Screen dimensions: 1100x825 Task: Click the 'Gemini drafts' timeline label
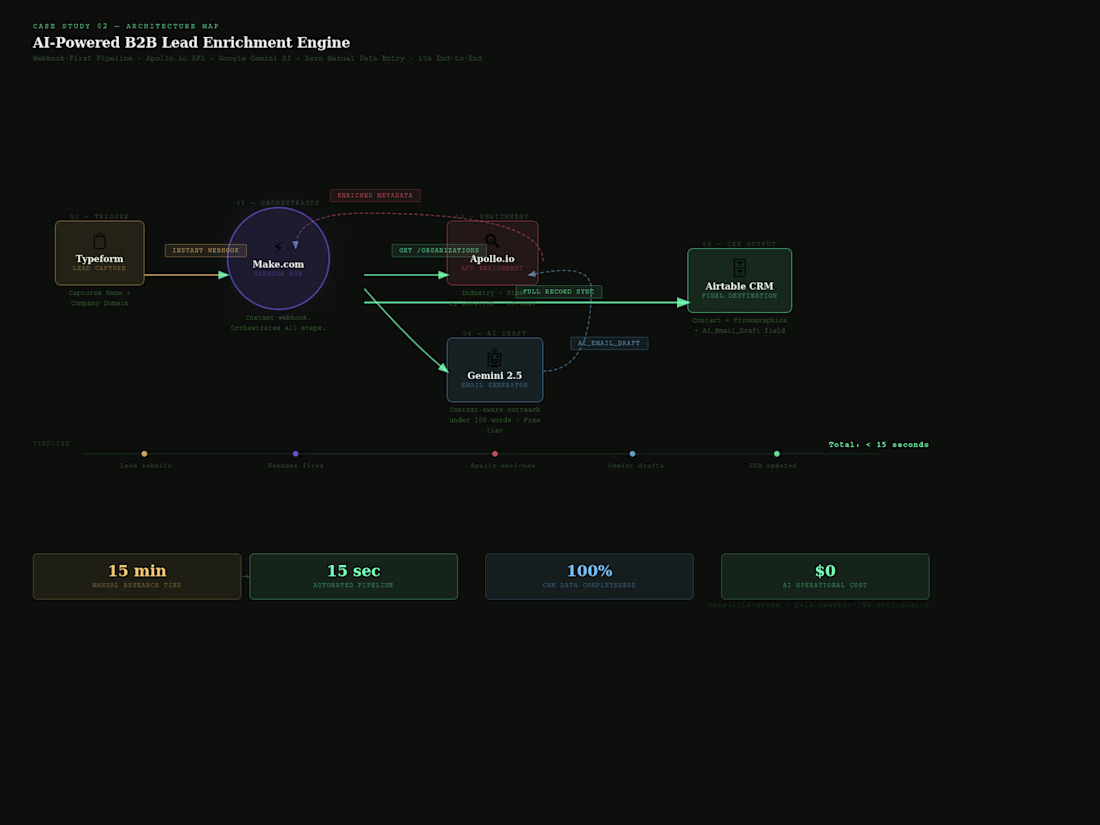pyautogui.click(x=636, y=466)
